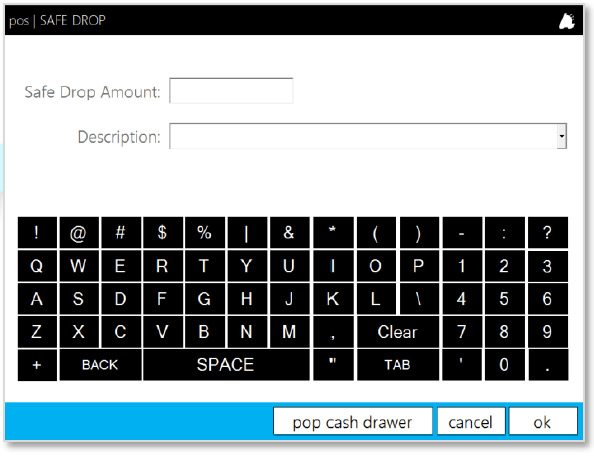Click the cancel button
Viewport: 594px width, 457px height.
tap(471, 421)
